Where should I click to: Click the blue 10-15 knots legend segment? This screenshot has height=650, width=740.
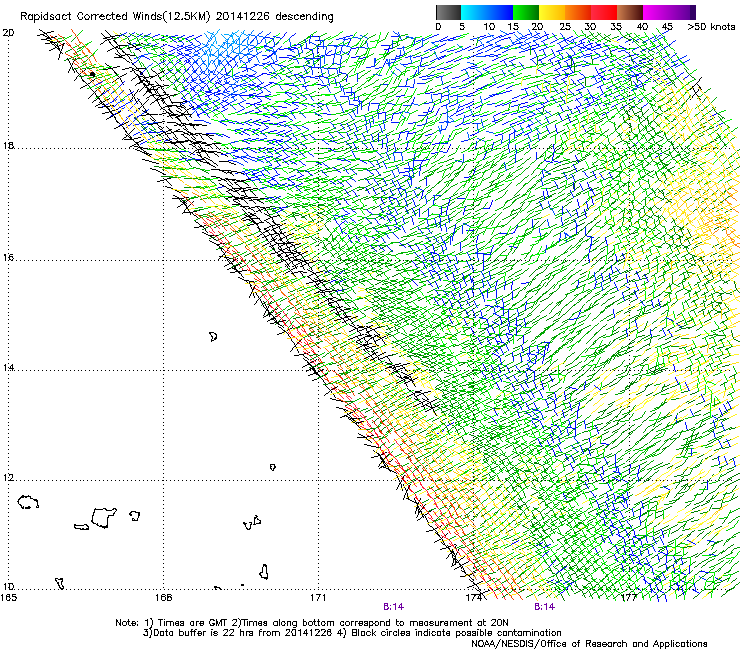coord(500,12)
